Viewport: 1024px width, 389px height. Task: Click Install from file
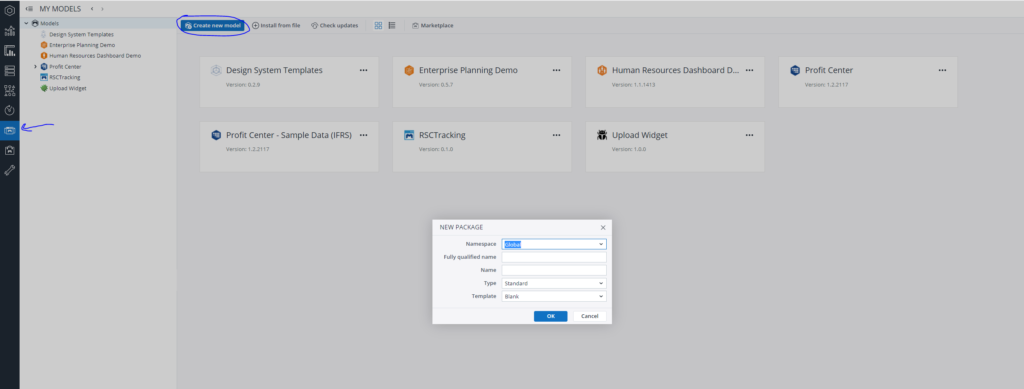[276, 25]
